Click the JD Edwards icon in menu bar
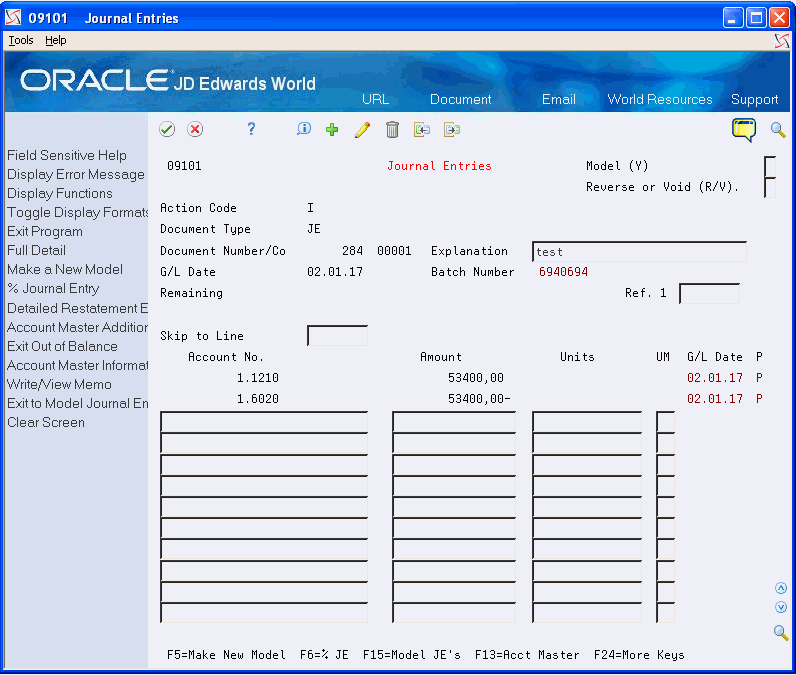796x675 pixels. click(x=782, y=41)
